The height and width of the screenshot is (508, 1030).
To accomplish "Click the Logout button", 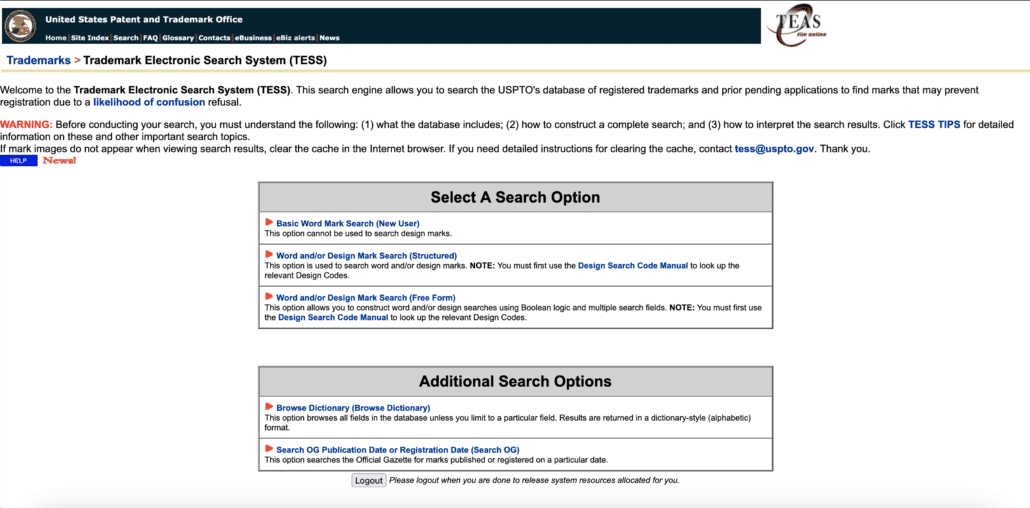I will [369, 480].
